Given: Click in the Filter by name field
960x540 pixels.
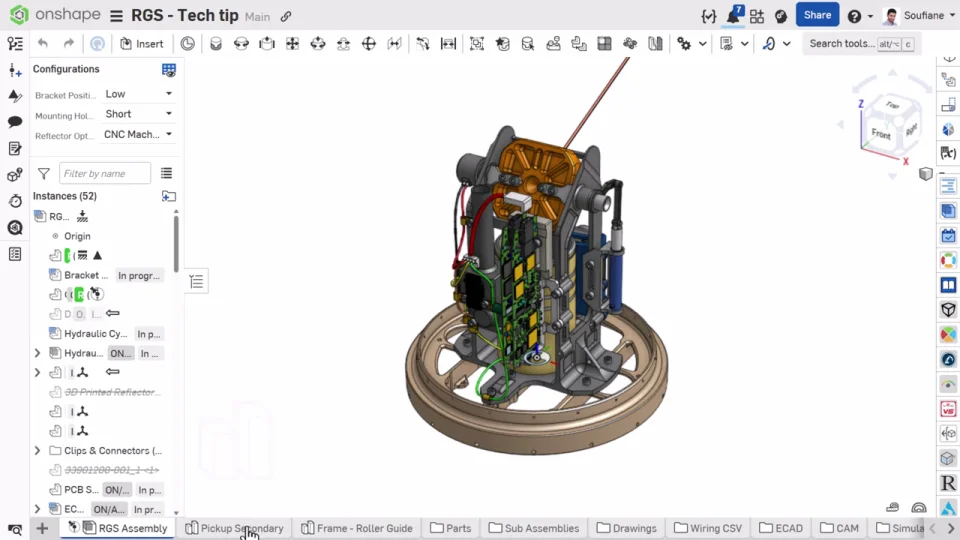Looking at the screenshot, I should (x=105, y=173).
